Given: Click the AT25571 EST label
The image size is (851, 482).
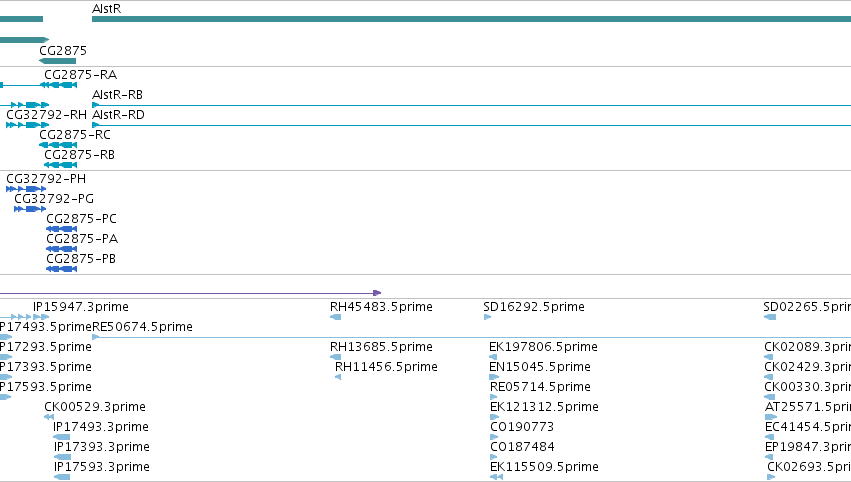Looking at the screenshot, I should point(808,408).
